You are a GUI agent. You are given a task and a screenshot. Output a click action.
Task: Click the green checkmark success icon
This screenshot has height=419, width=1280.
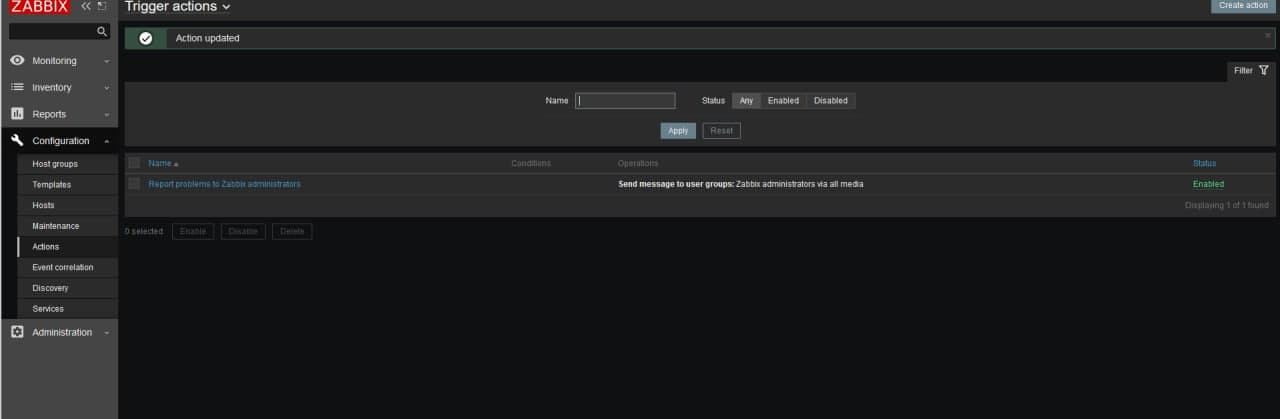pyautogui.click(x=146, y=38)
